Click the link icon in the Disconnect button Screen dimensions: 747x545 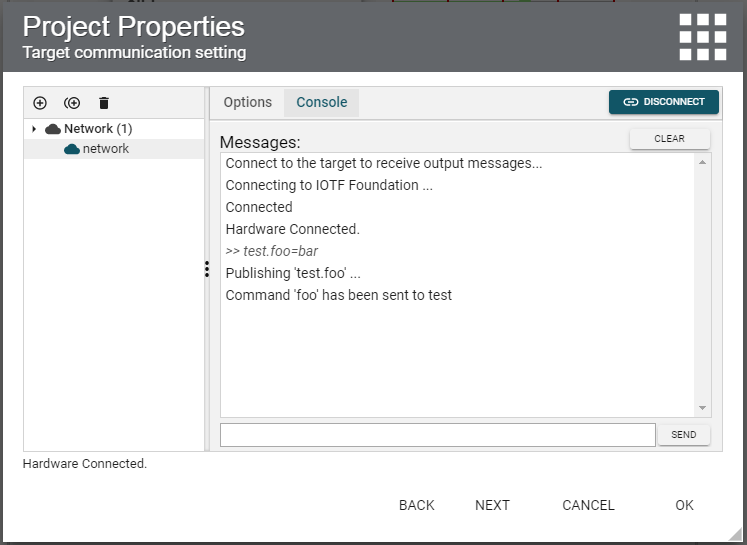tap(630, 102)
